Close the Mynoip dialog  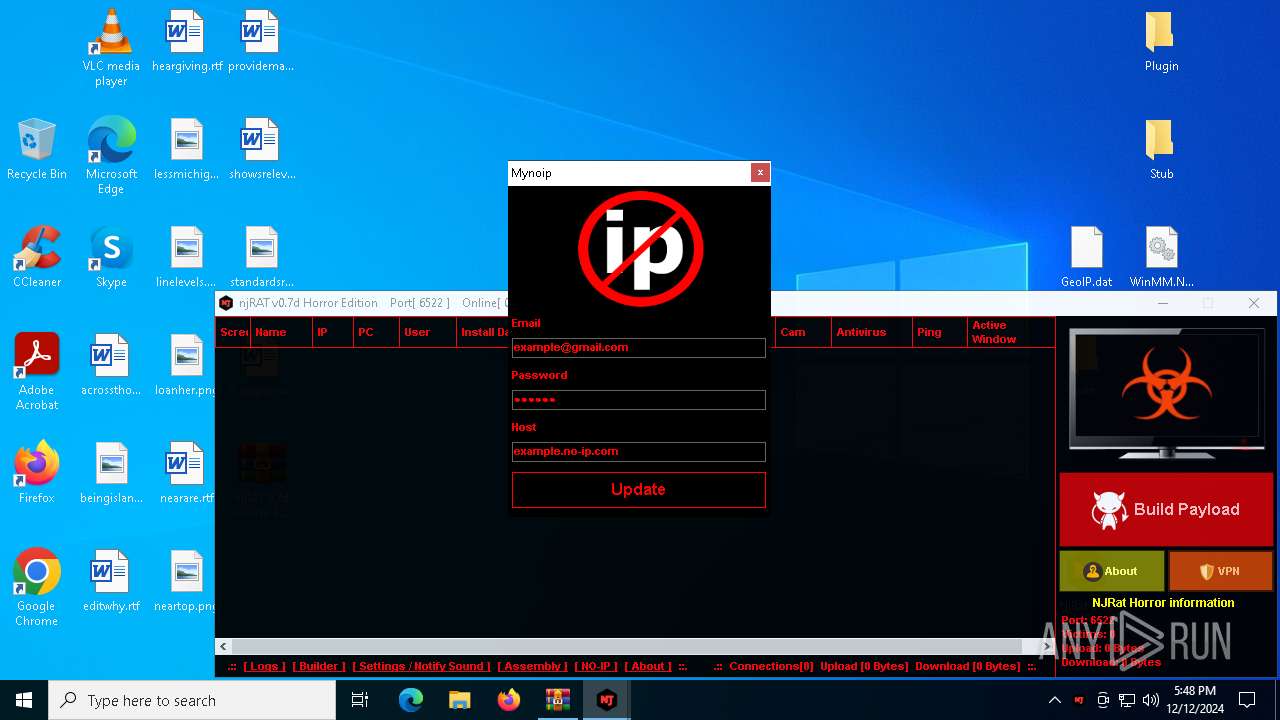tap(760, 172)
